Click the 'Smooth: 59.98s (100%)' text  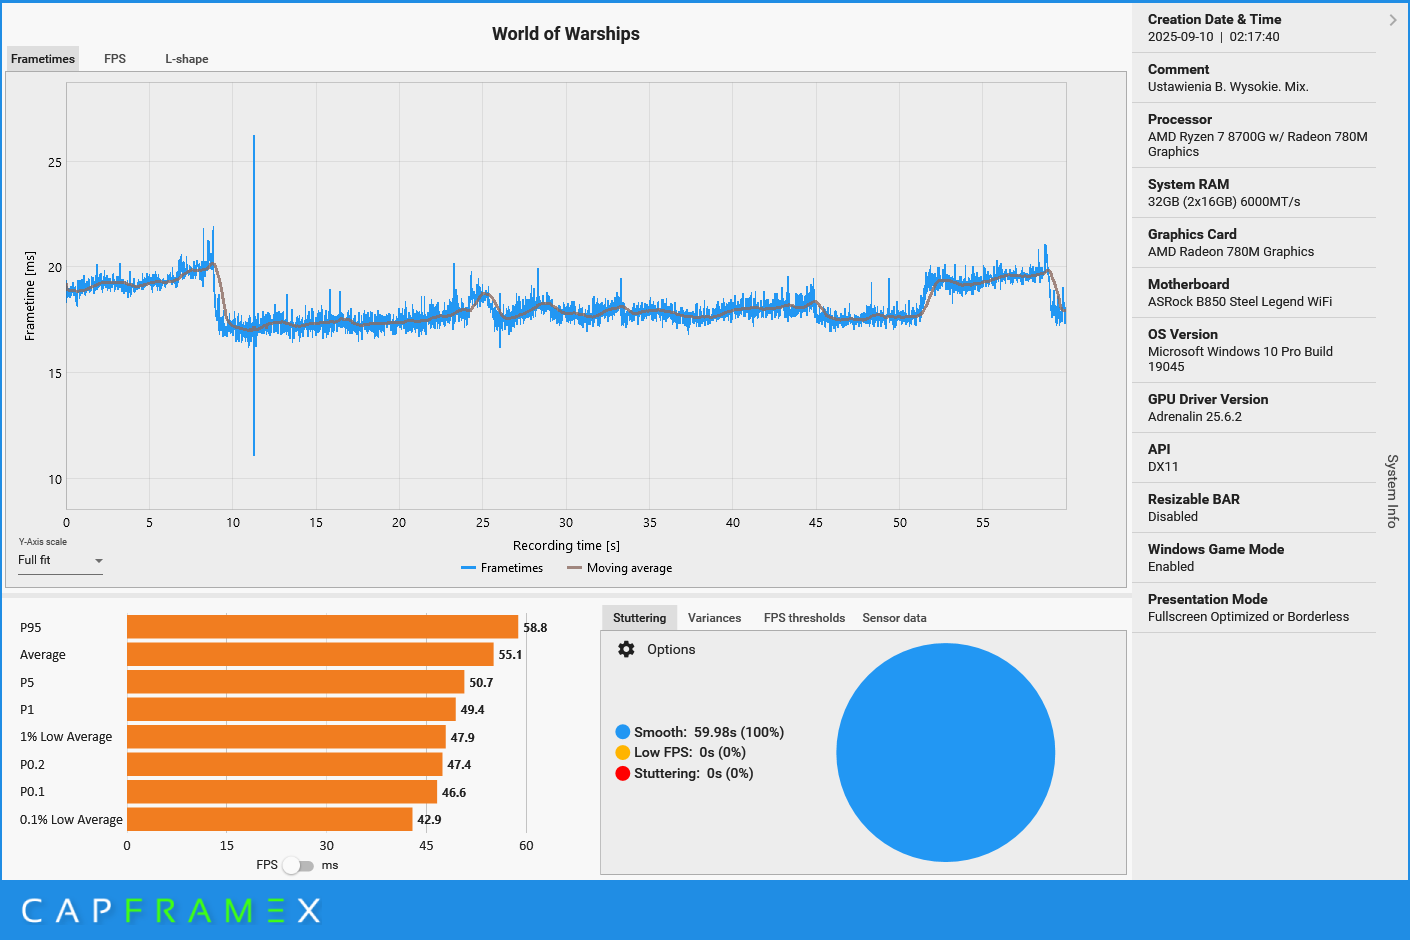pos(709,732)
